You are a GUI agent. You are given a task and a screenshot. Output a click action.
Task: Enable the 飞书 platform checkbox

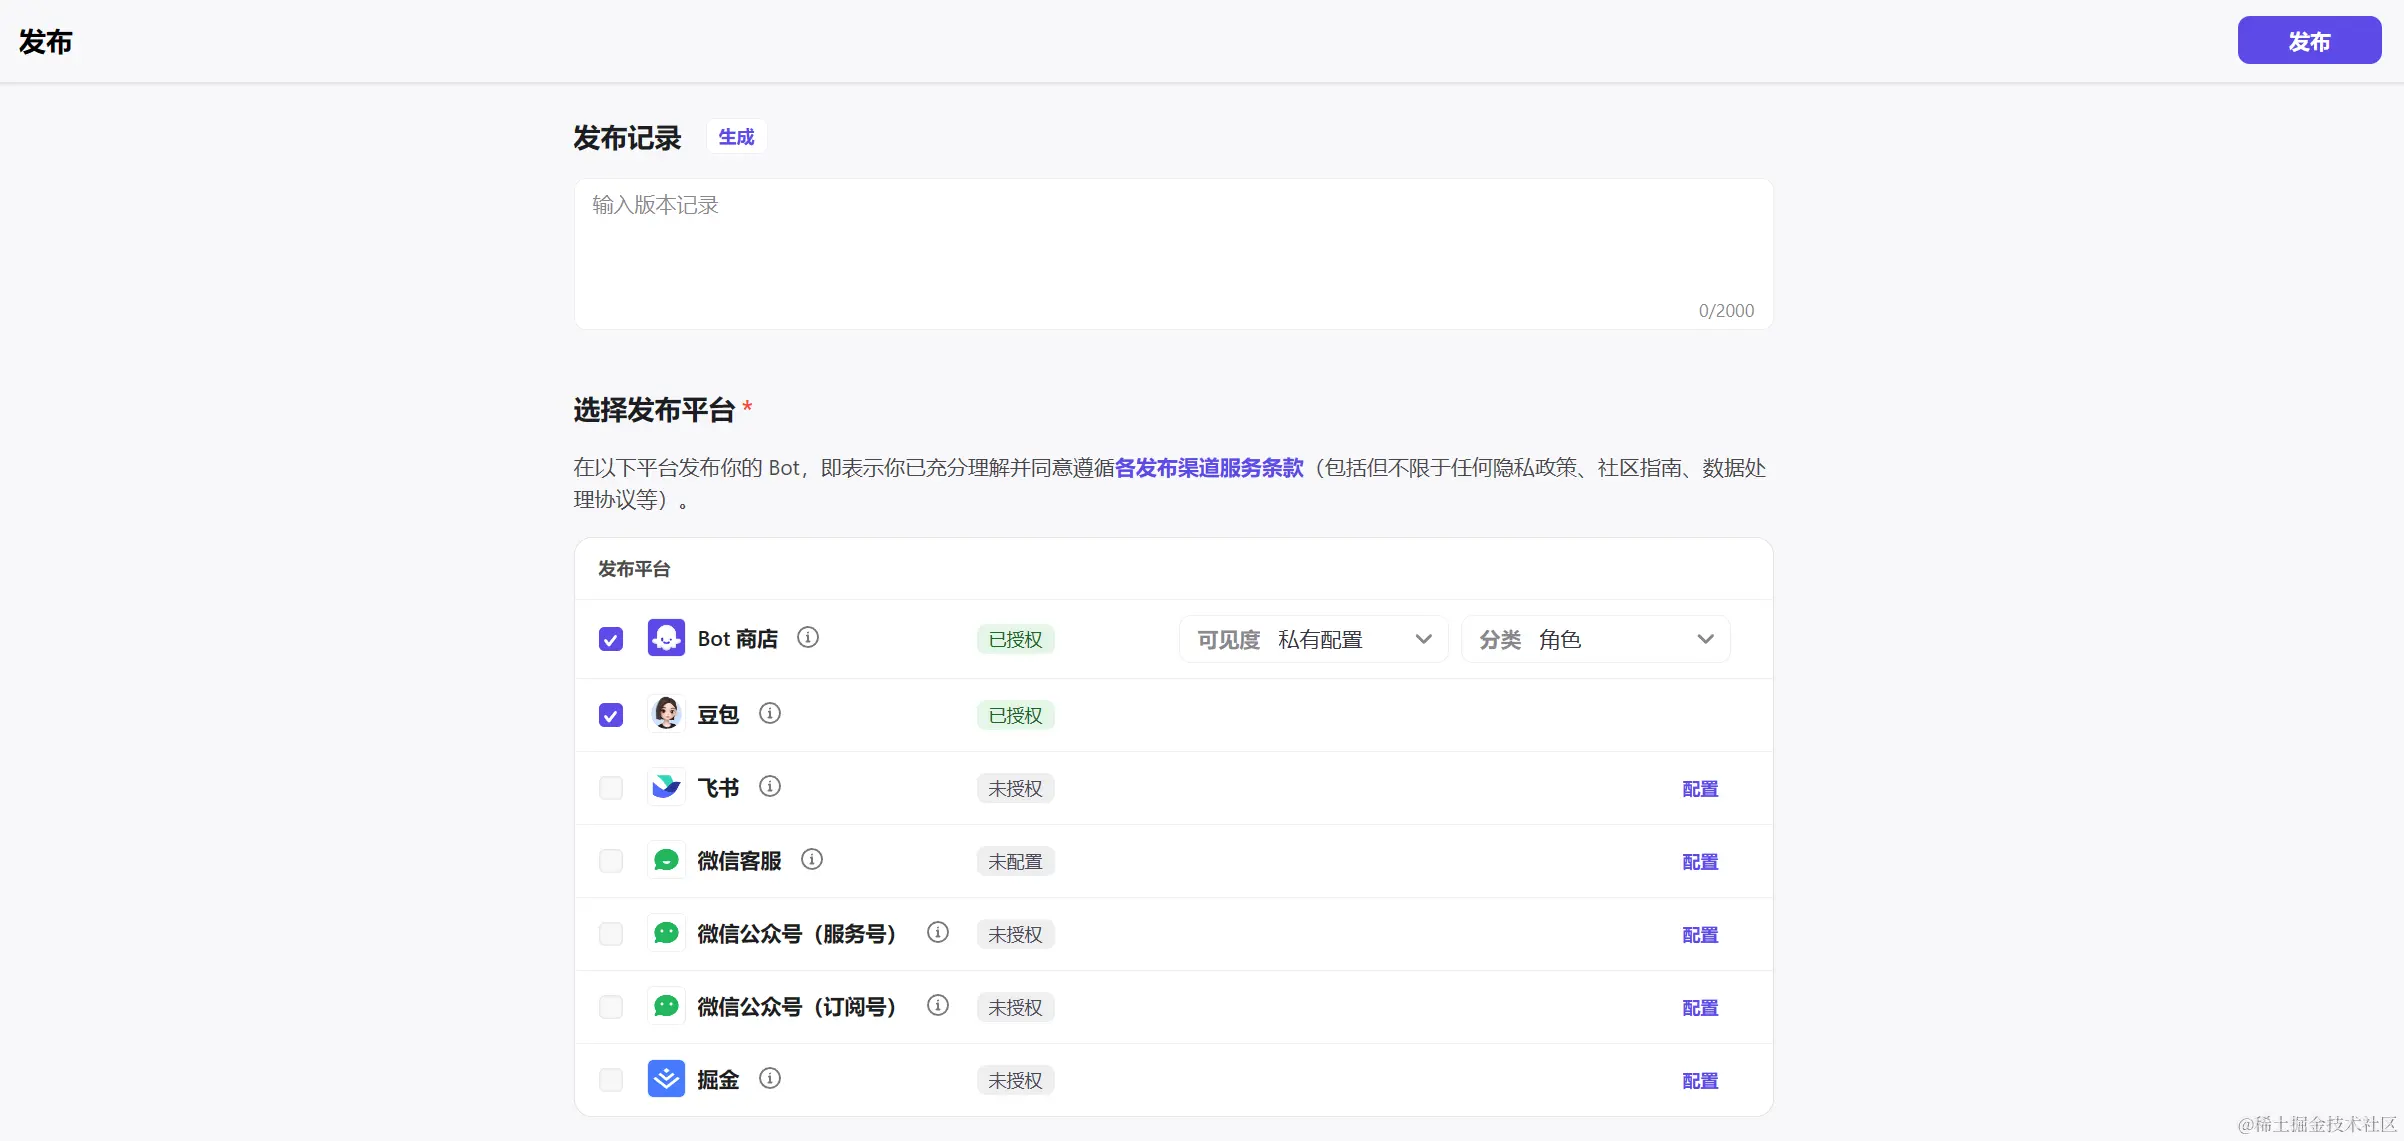click(x=611, y=788)
